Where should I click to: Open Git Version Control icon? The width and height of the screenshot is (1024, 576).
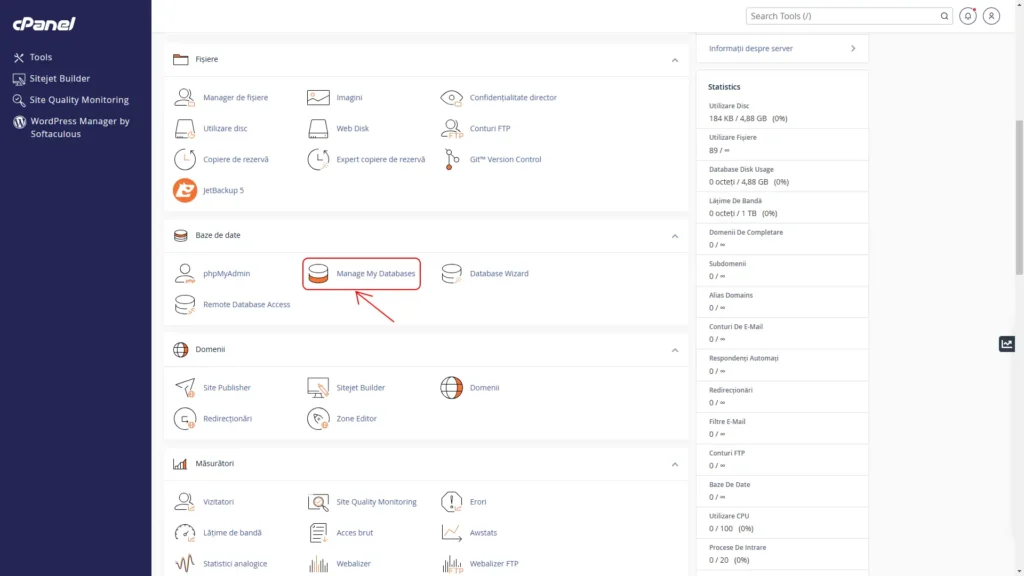[x=451, y=159]
